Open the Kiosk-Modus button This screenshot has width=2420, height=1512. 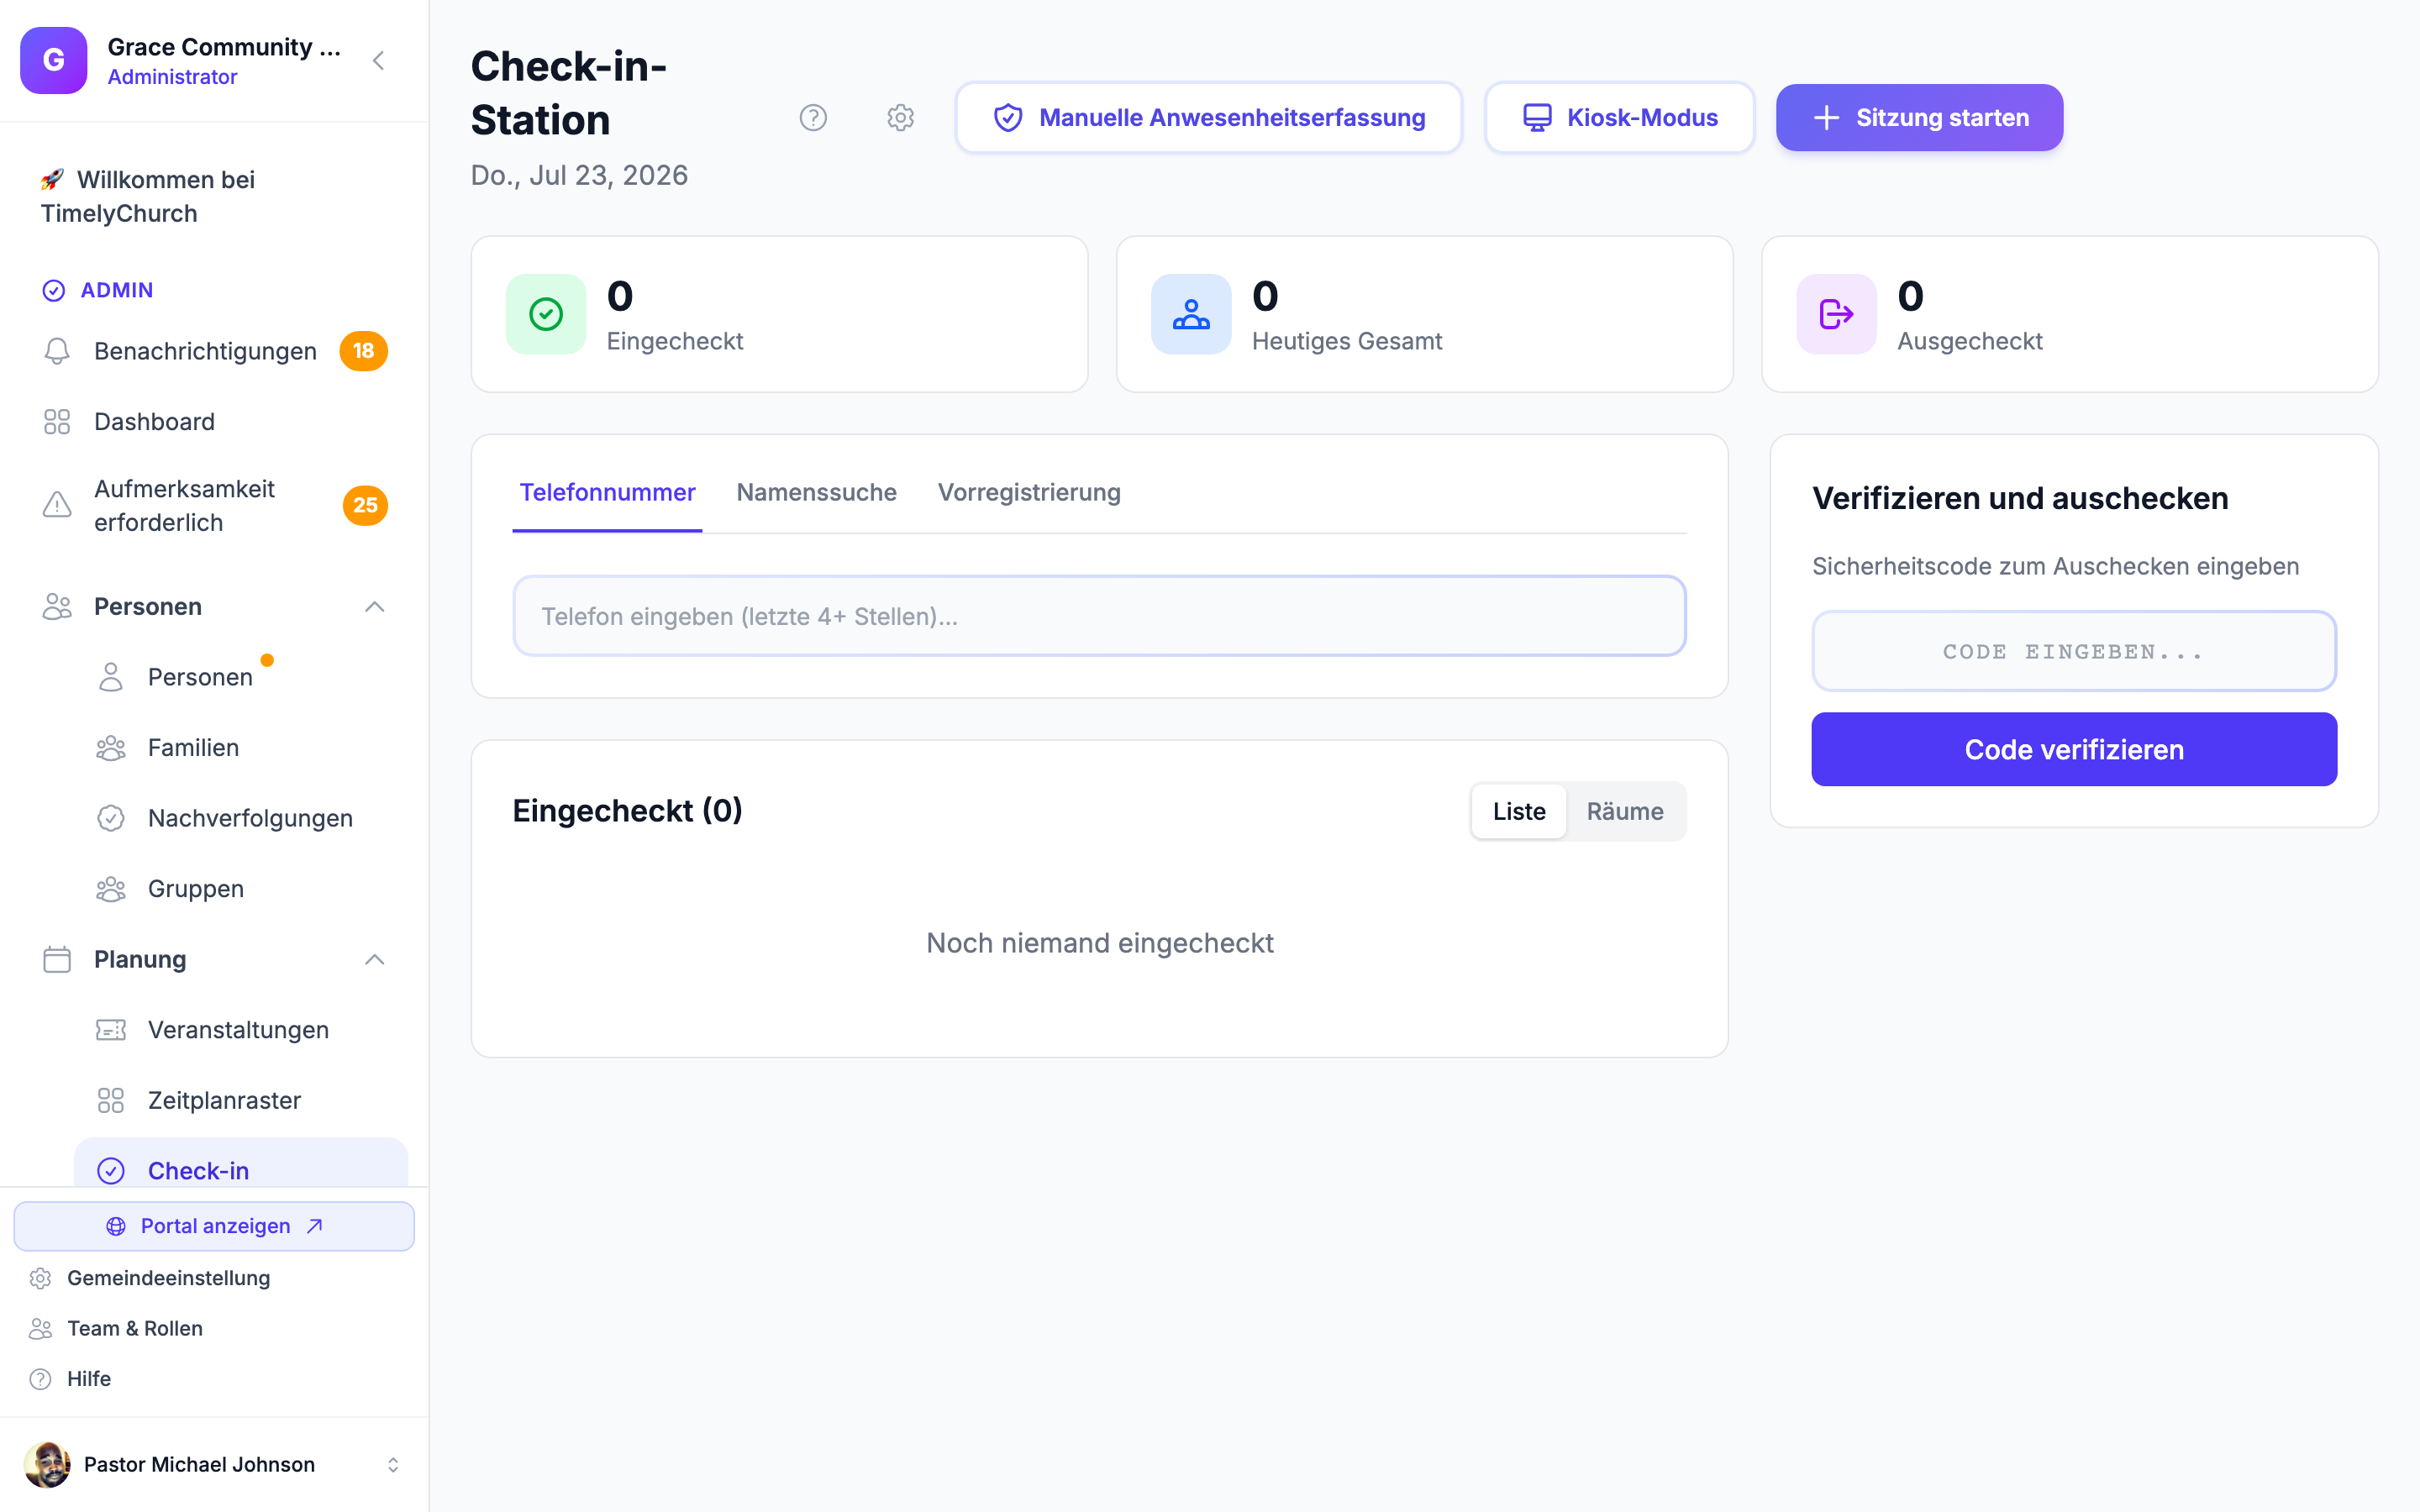coord(1619,118)
